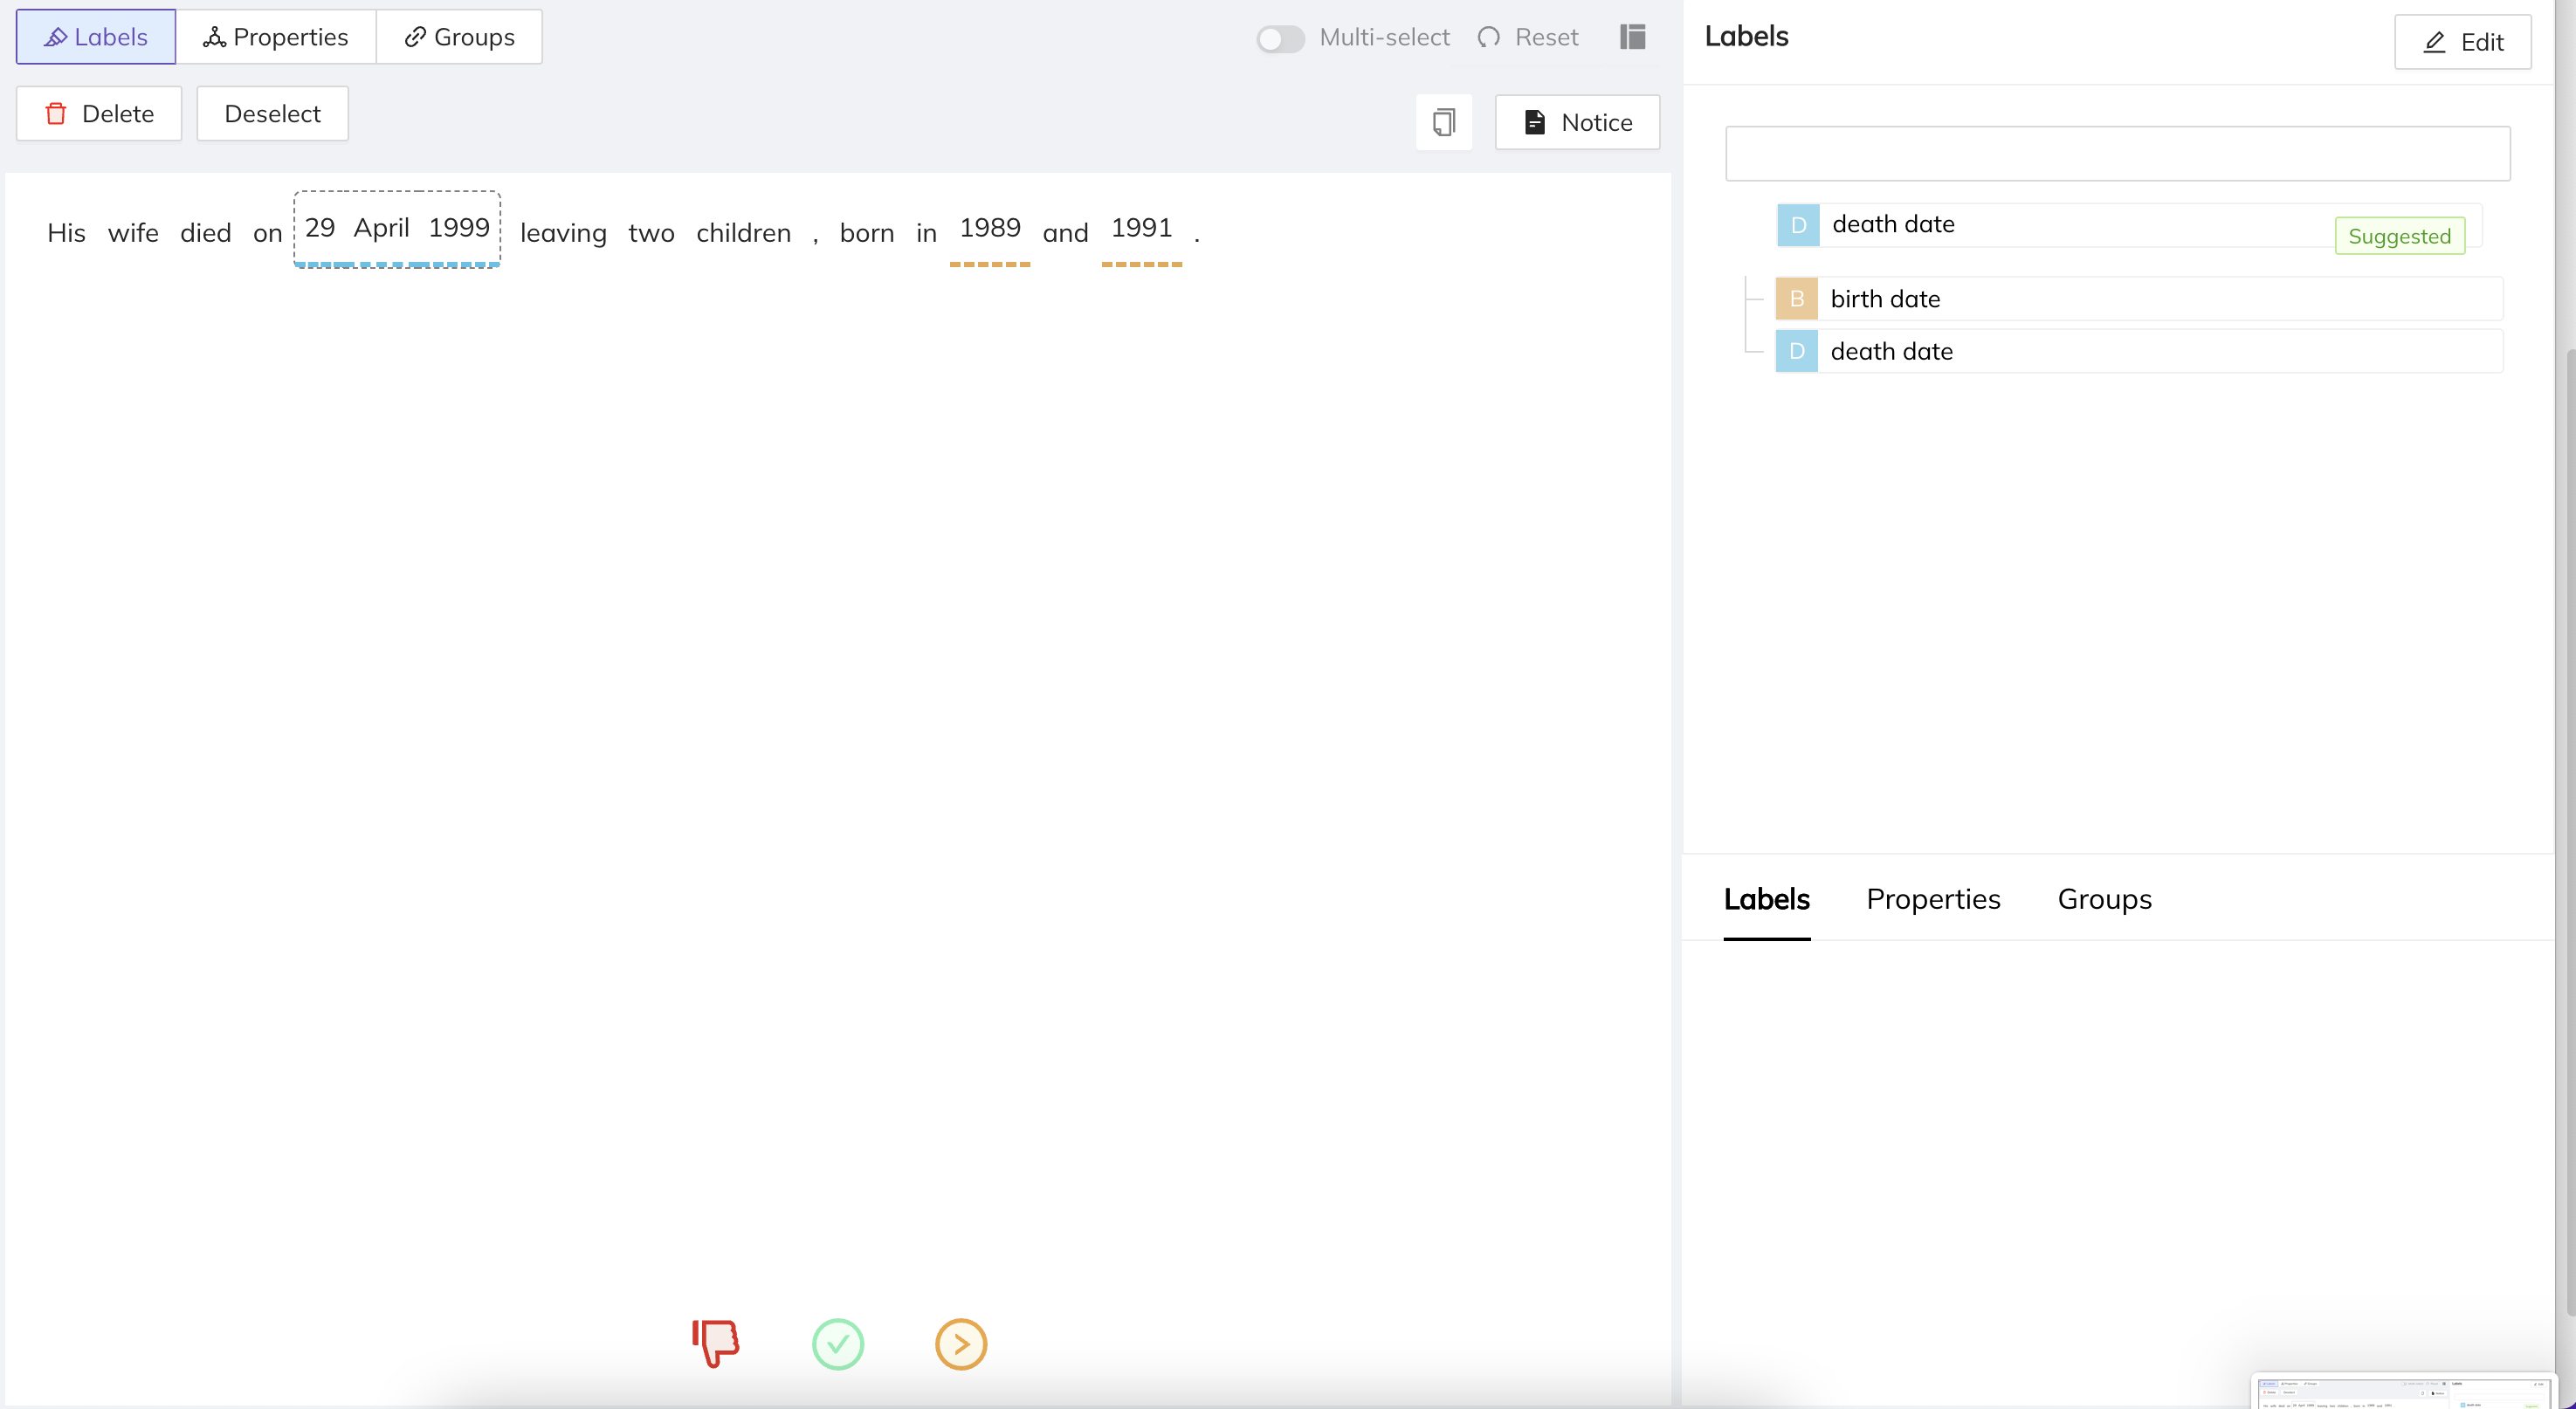Click the blue D swatch in label tree
Screen dimensions: 2576x1409
(x=1796, y=351)
